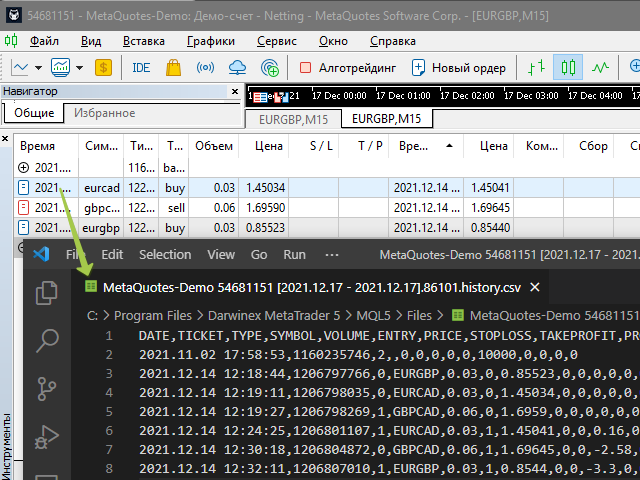Expand the line chart dropdown arrow
The width and height of the screenshot is (640, 480).
38,68
